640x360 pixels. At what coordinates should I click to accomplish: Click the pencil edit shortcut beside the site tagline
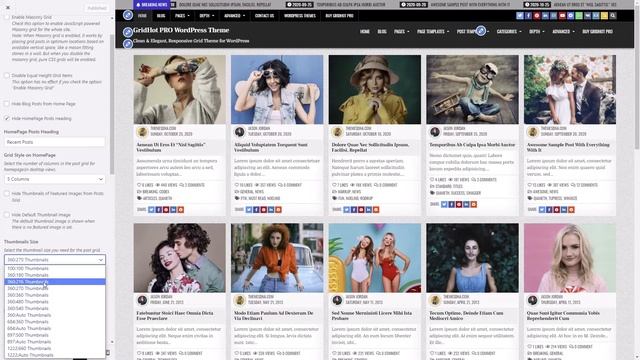(128, 43)
